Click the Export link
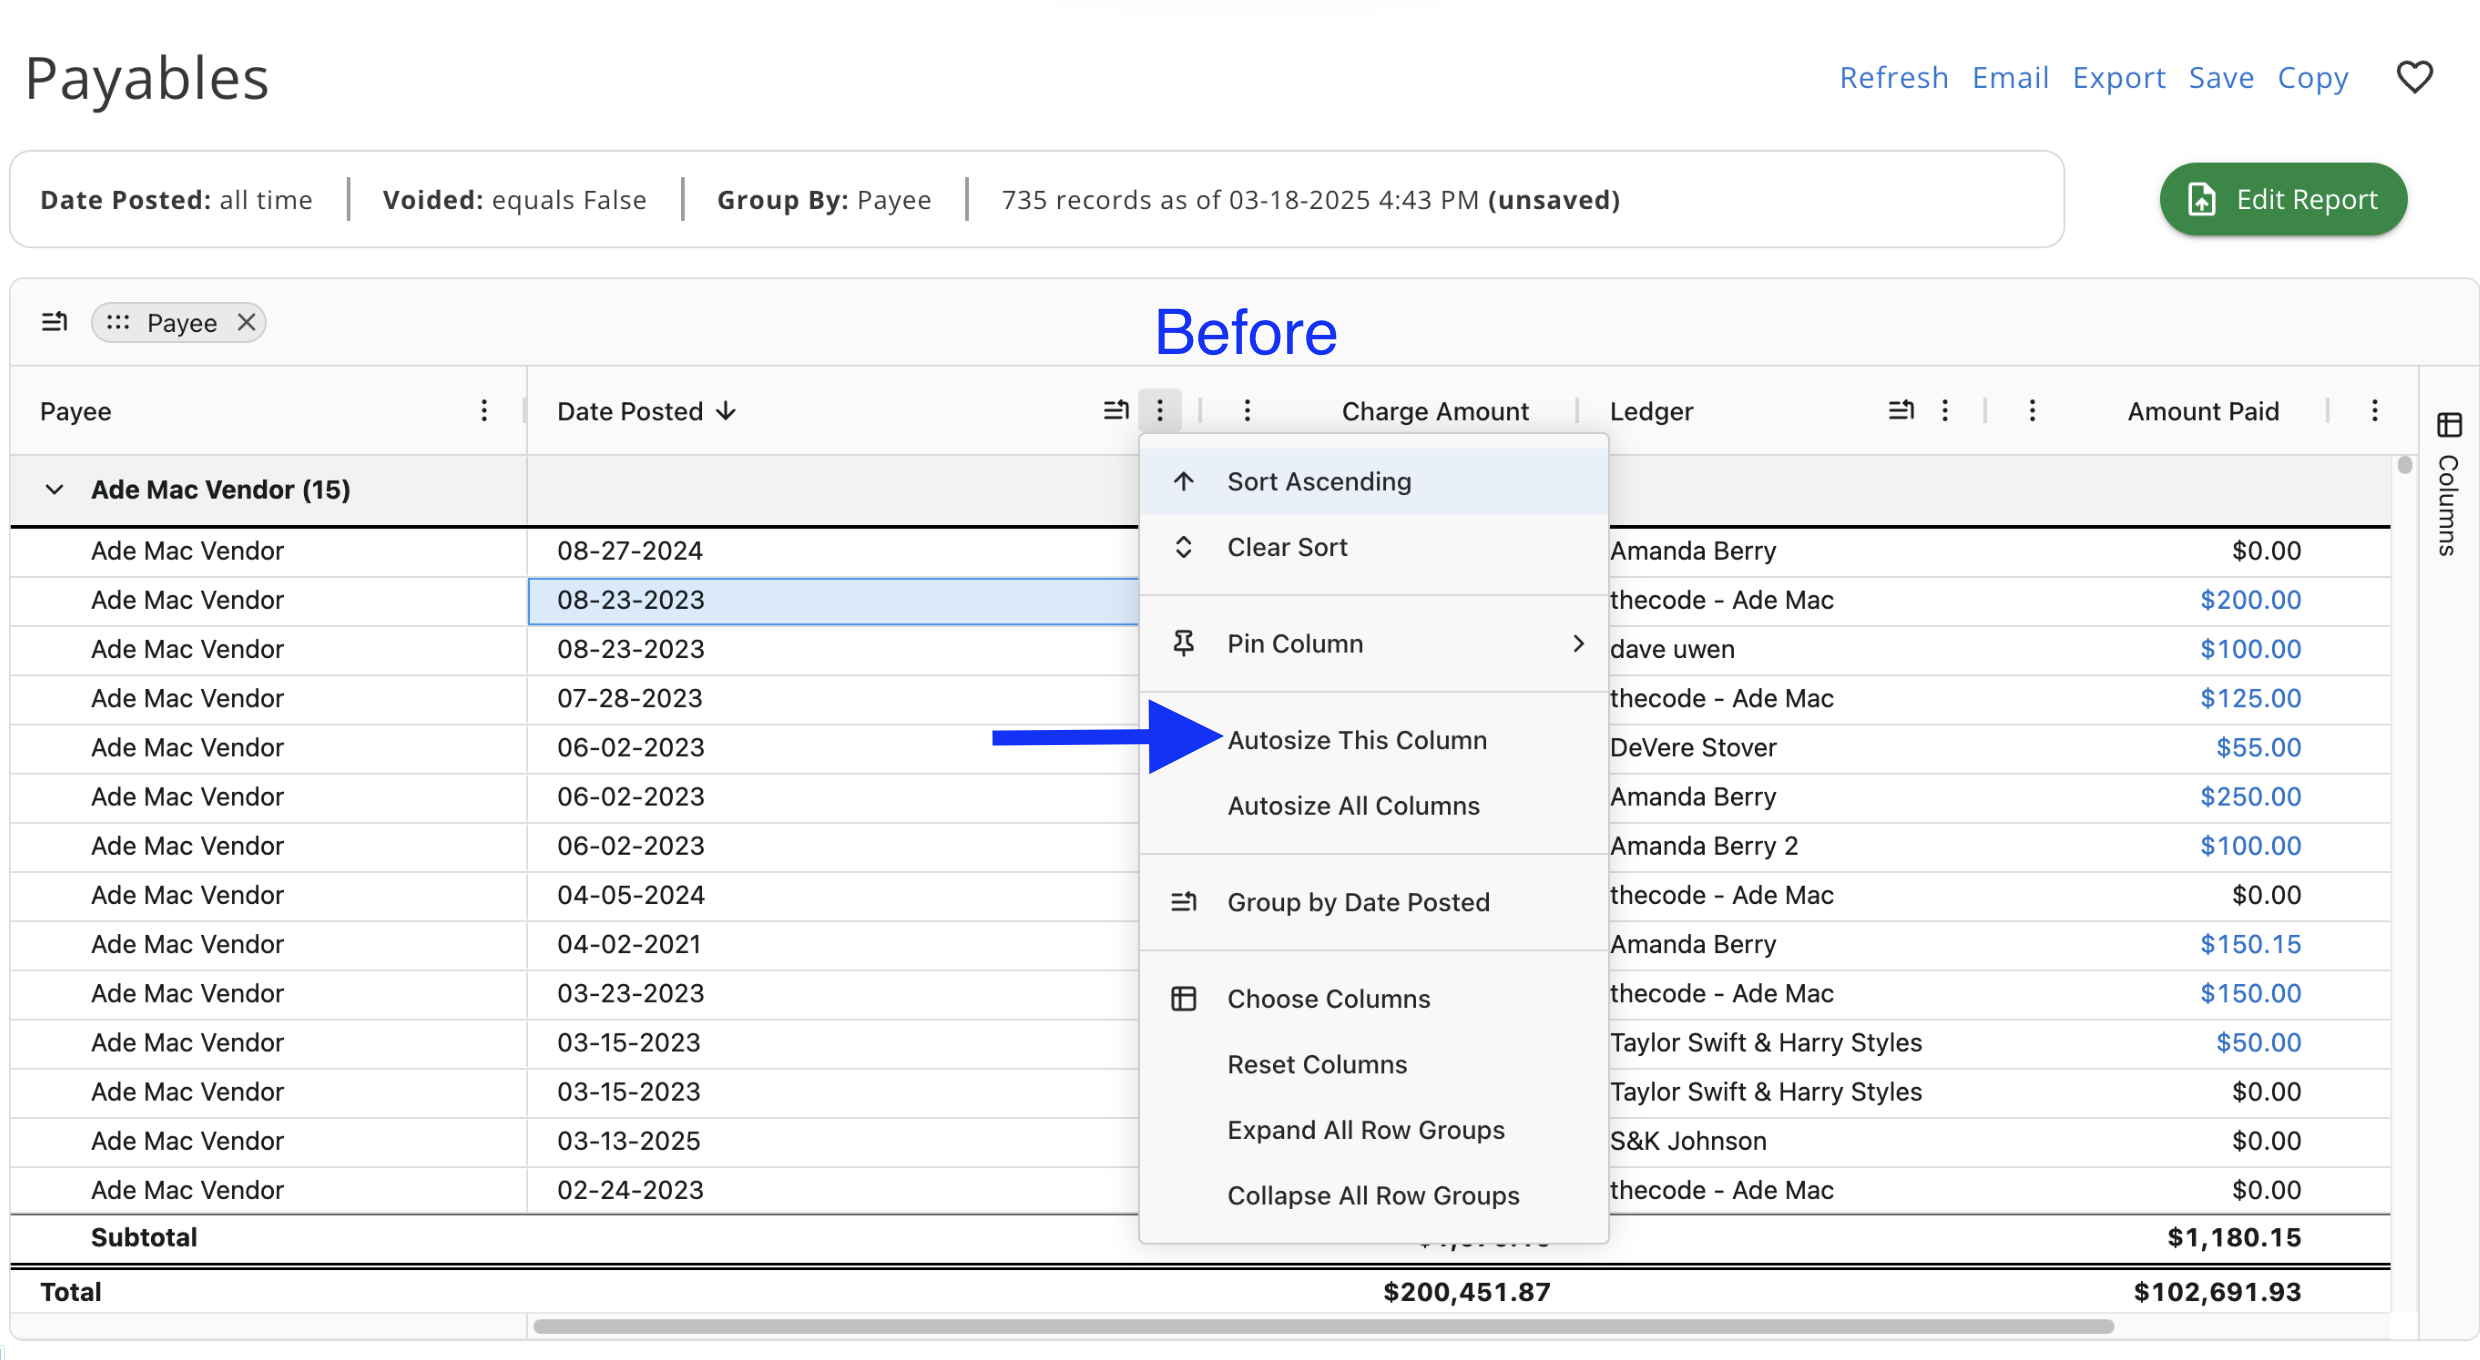This screenshot has width=2480, height=1360. pos(2118,78)
